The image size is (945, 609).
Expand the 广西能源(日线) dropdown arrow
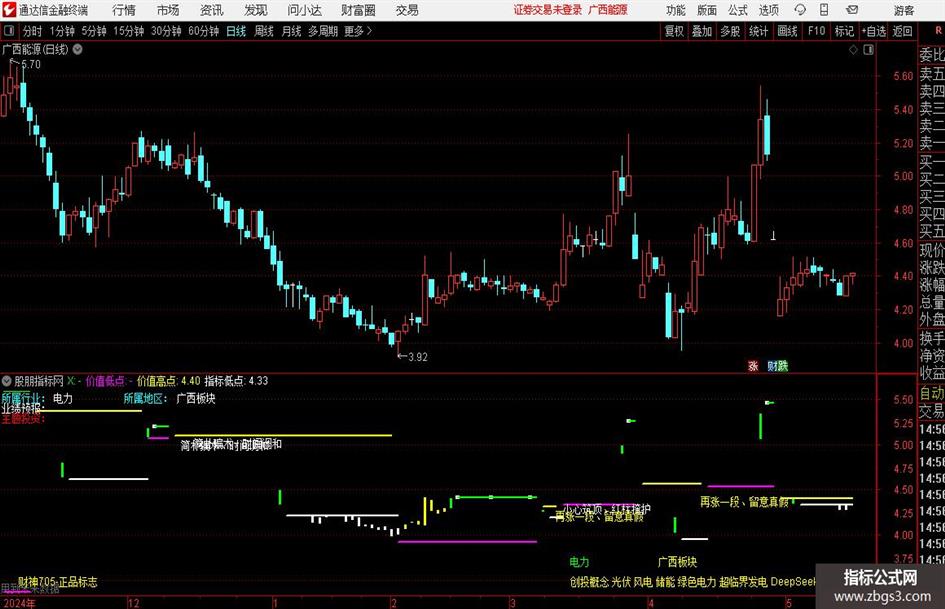(x=78, y=49)
